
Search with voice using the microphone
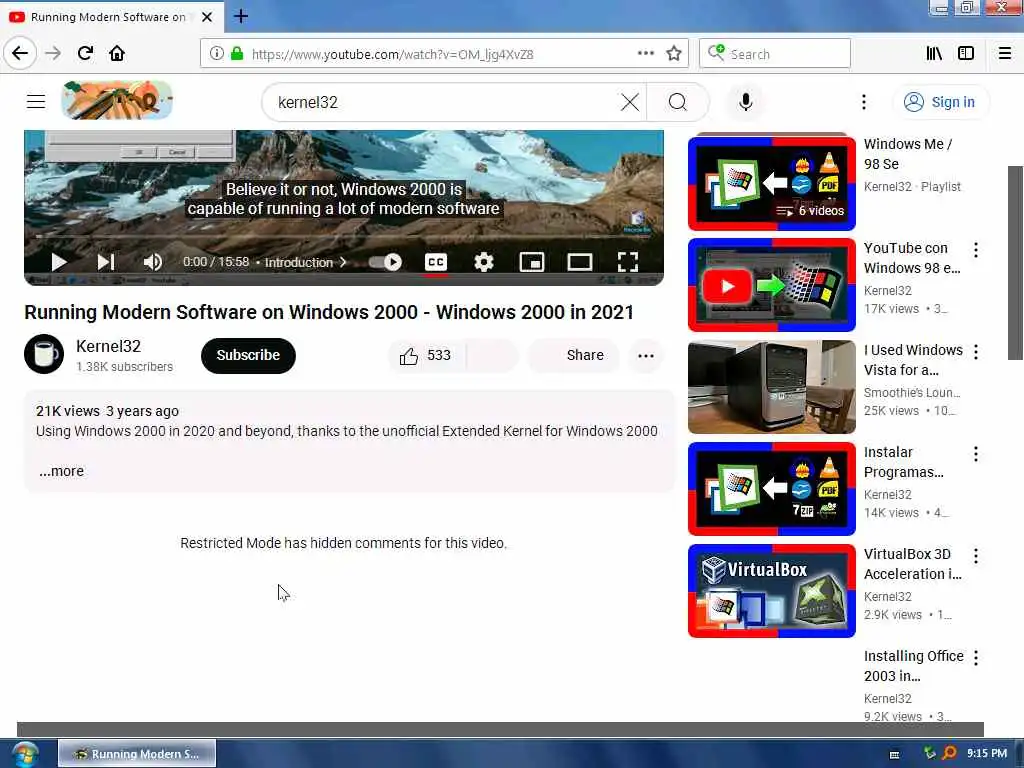746,102
